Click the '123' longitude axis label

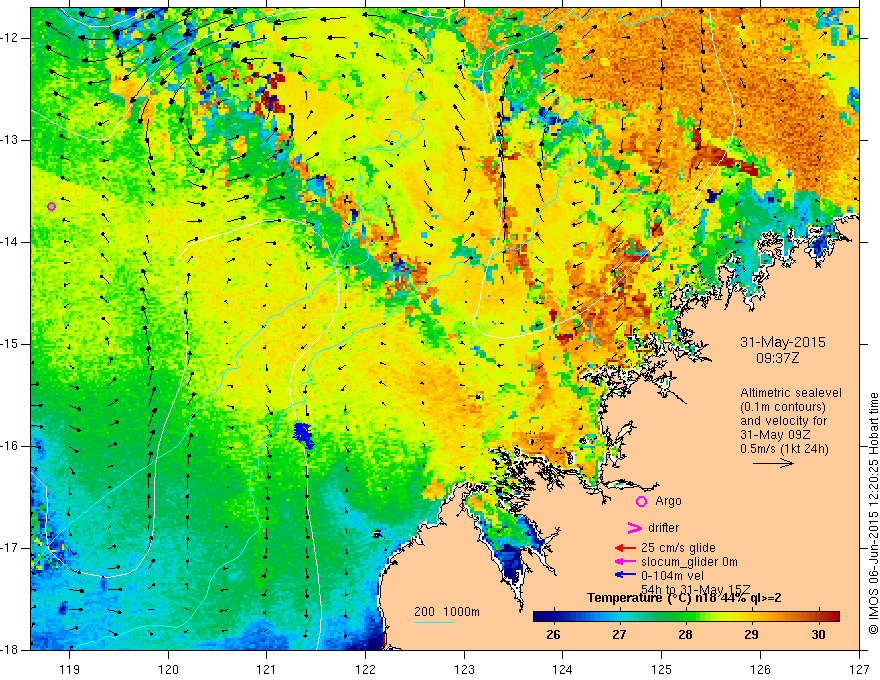[464, 669]
